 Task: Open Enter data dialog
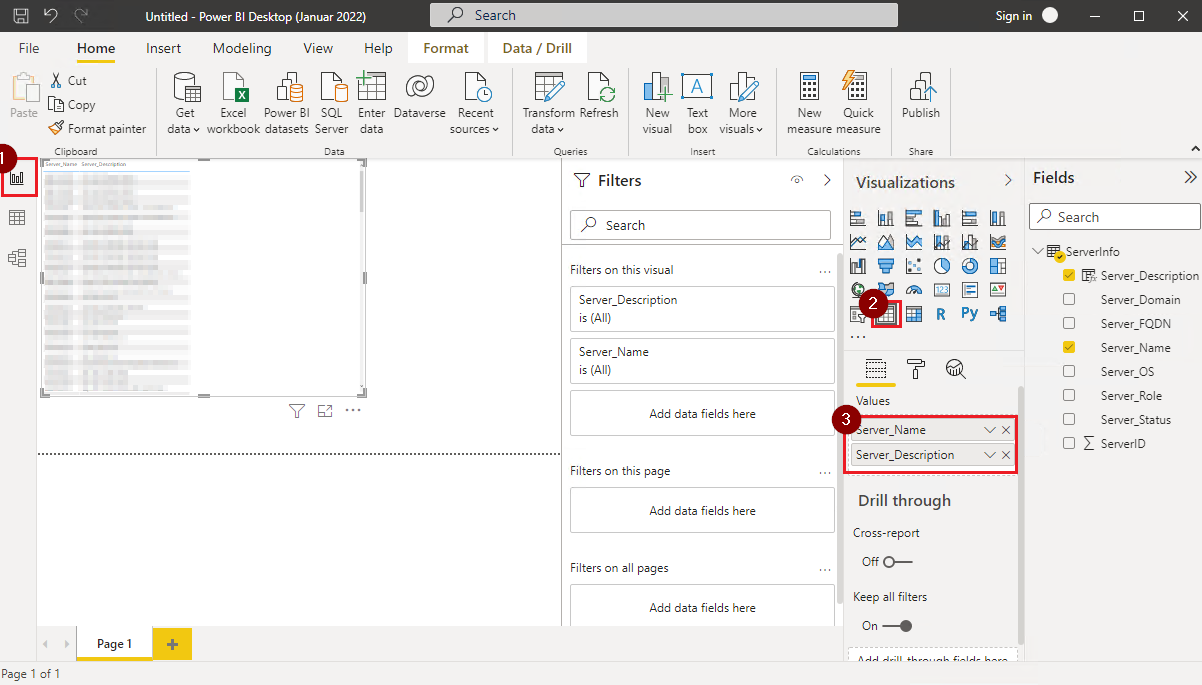point(372,103)
